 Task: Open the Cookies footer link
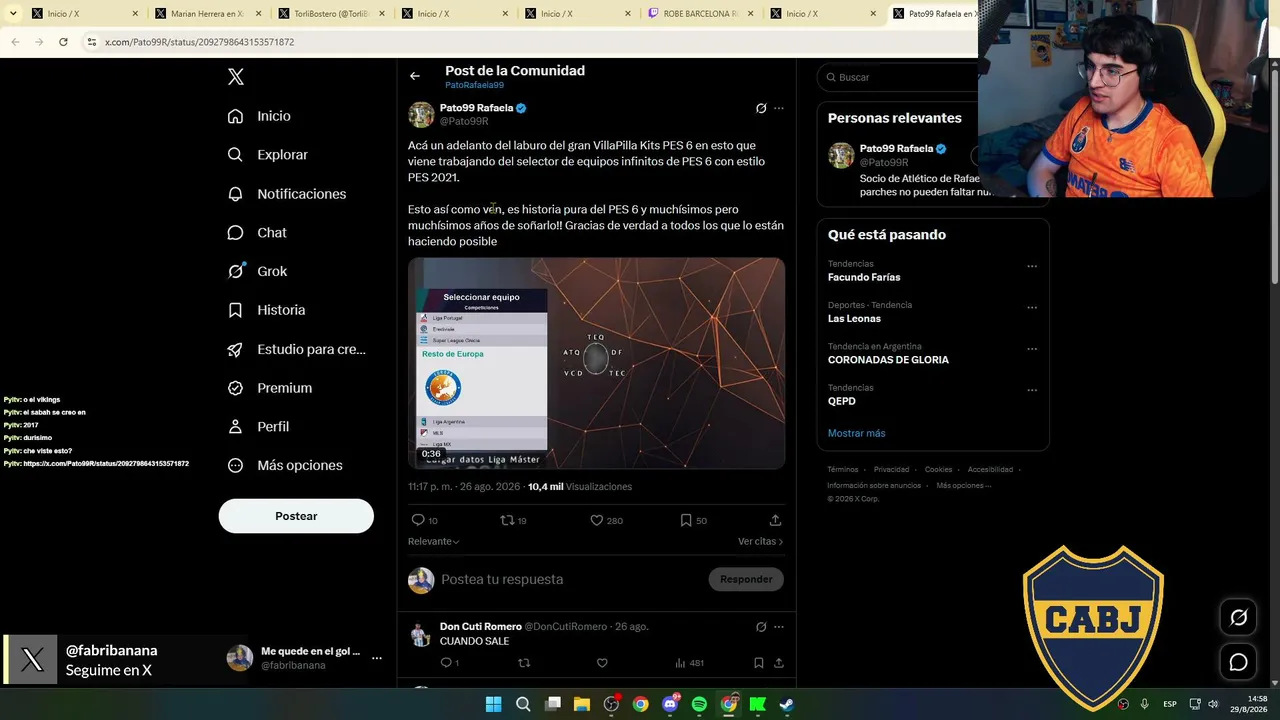point(938,469)
